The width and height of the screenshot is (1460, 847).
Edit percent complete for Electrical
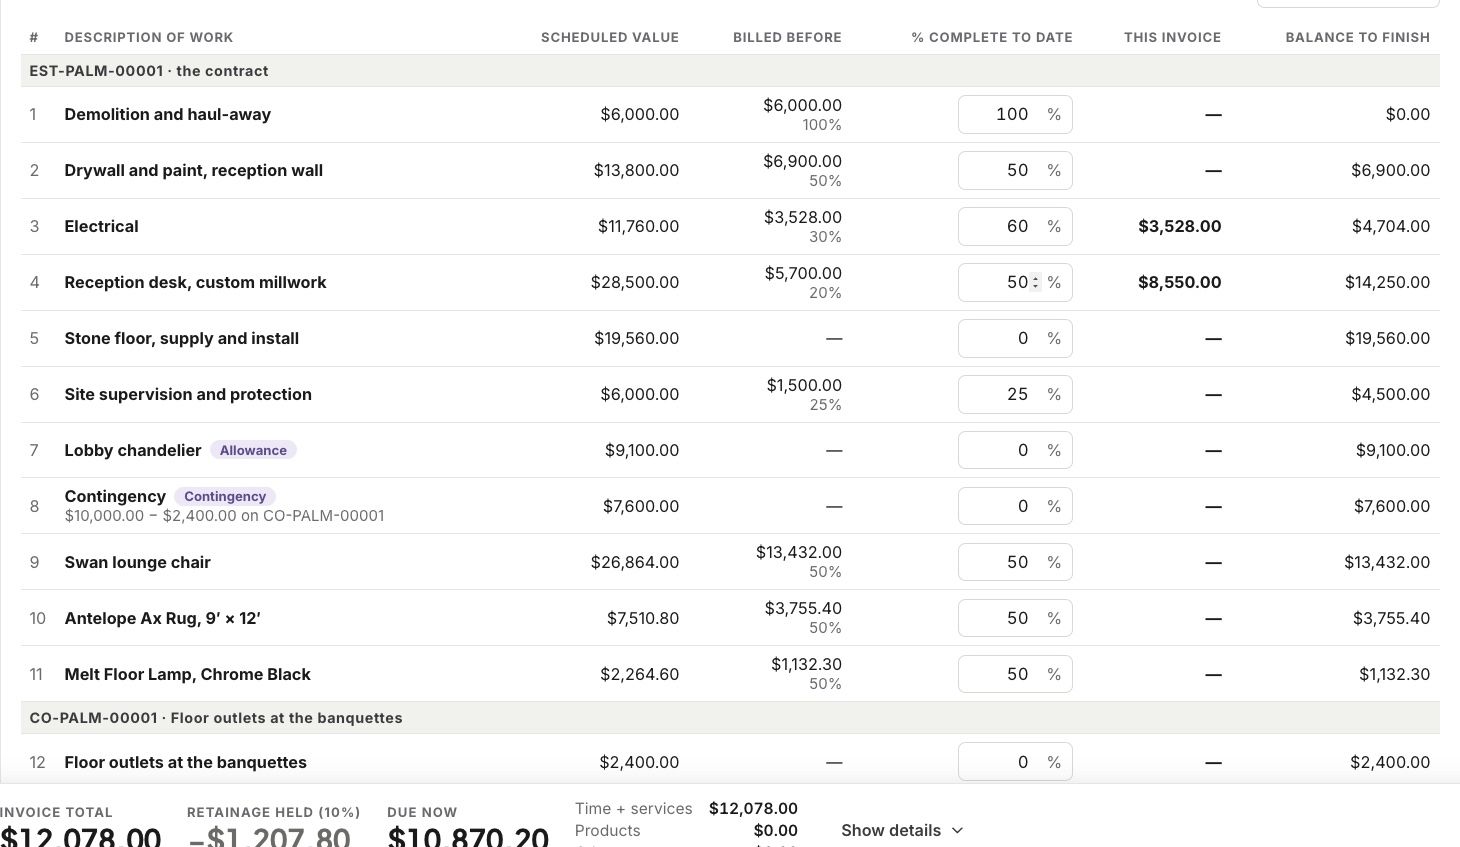pos(1015,226)
